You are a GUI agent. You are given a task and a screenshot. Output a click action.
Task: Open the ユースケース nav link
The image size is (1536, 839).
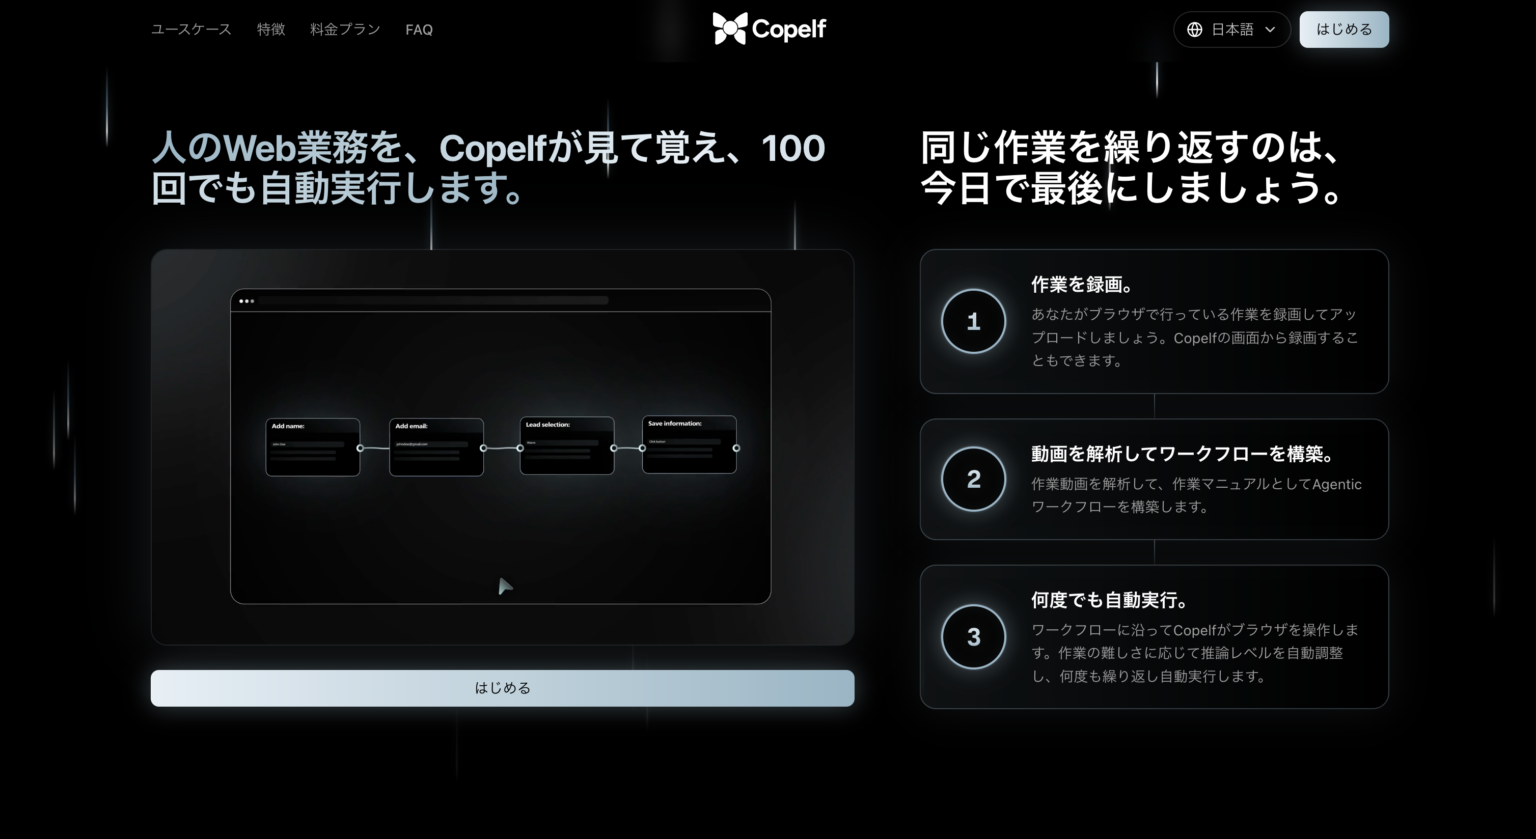[191, 30]
